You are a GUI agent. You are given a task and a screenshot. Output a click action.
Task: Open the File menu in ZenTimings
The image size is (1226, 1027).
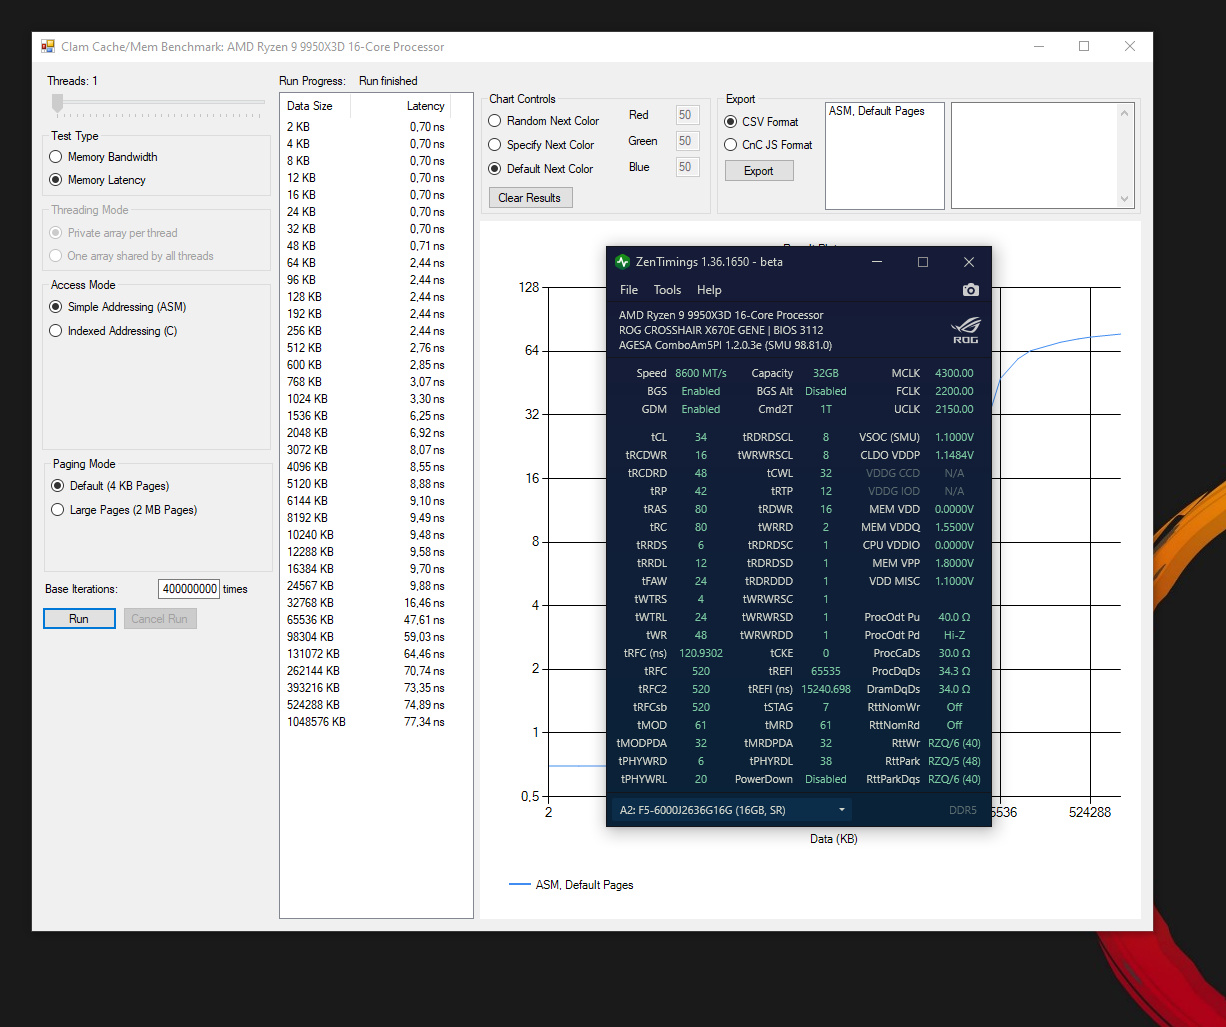tap(628, 290)
